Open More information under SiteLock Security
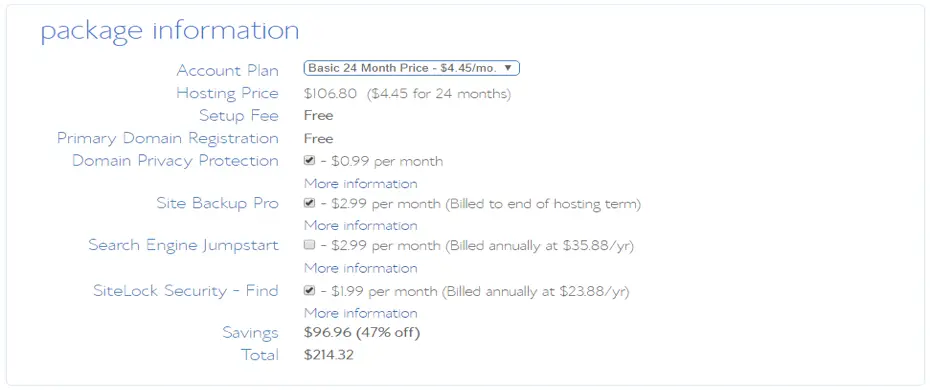Screen dimensions: 930x390 [x=361, y=312]
